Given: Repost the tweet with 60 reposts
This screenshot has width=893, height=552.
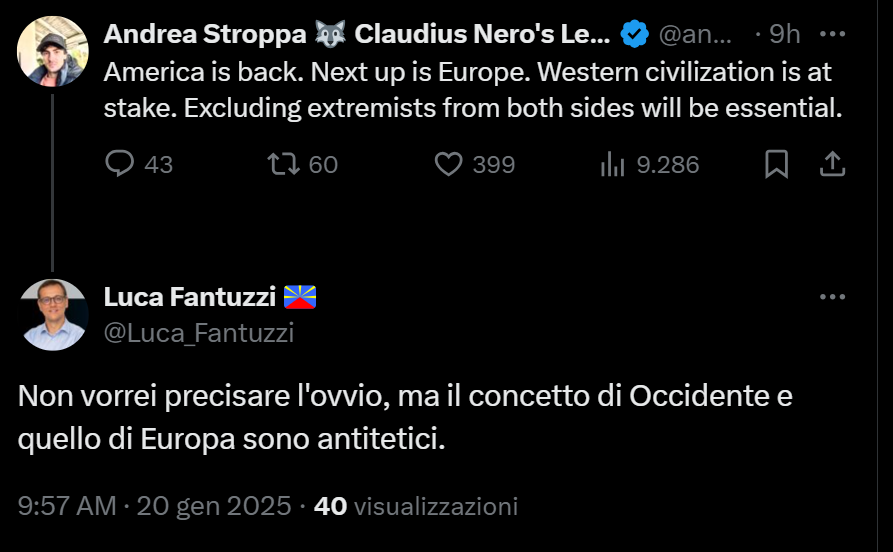Looking at the screenshot, I should coord(285,164).
